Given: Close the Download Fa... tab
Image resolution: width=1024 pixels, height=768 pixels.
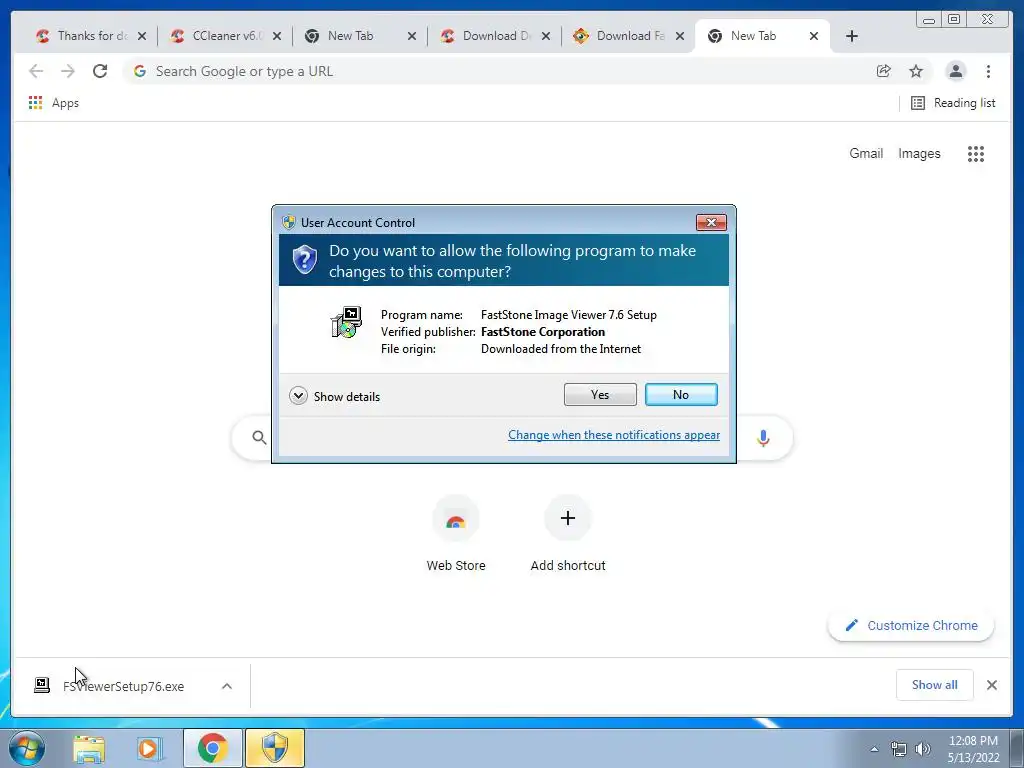Looking at the screenshot, I should click(x=680, y=37).
